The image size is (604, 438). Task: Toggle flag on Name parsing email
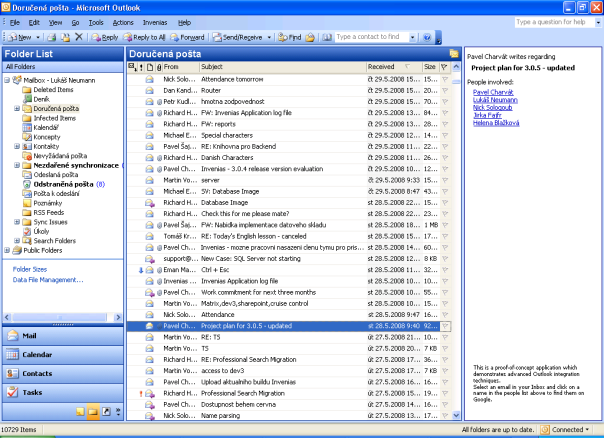(445, 416)
